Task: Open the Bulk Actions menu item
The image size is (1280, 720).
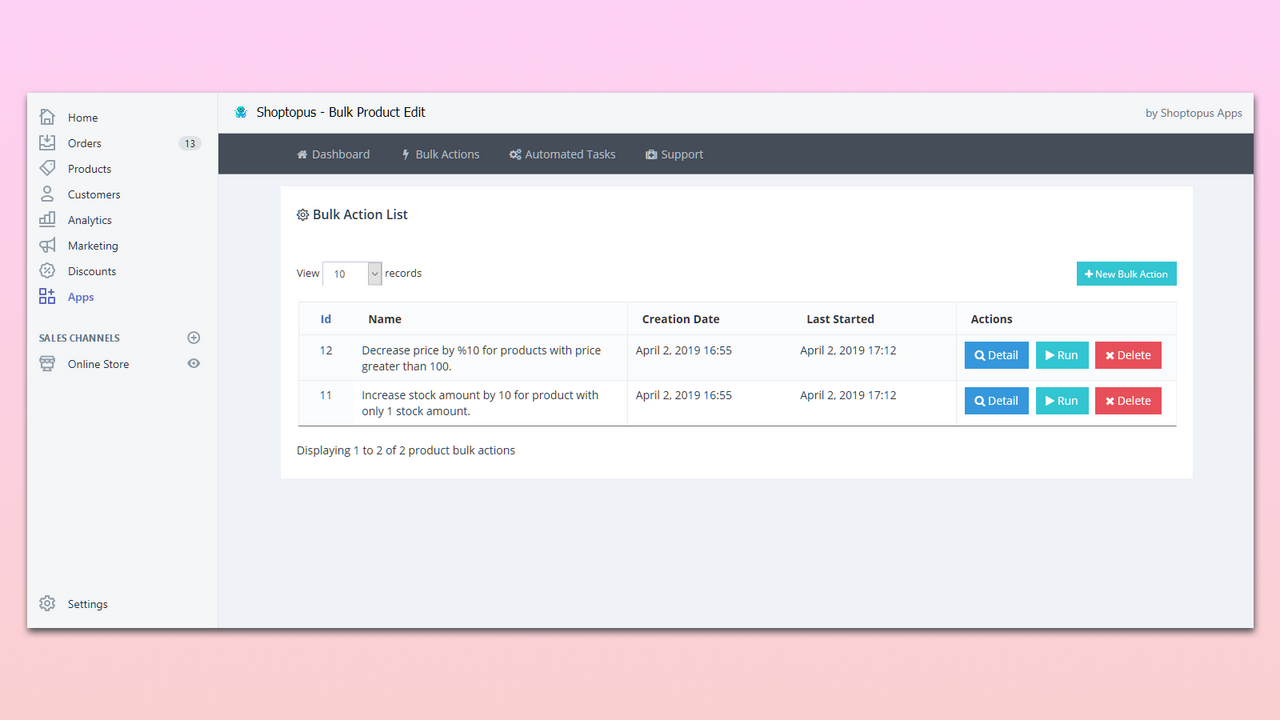Action: (440, 154)
